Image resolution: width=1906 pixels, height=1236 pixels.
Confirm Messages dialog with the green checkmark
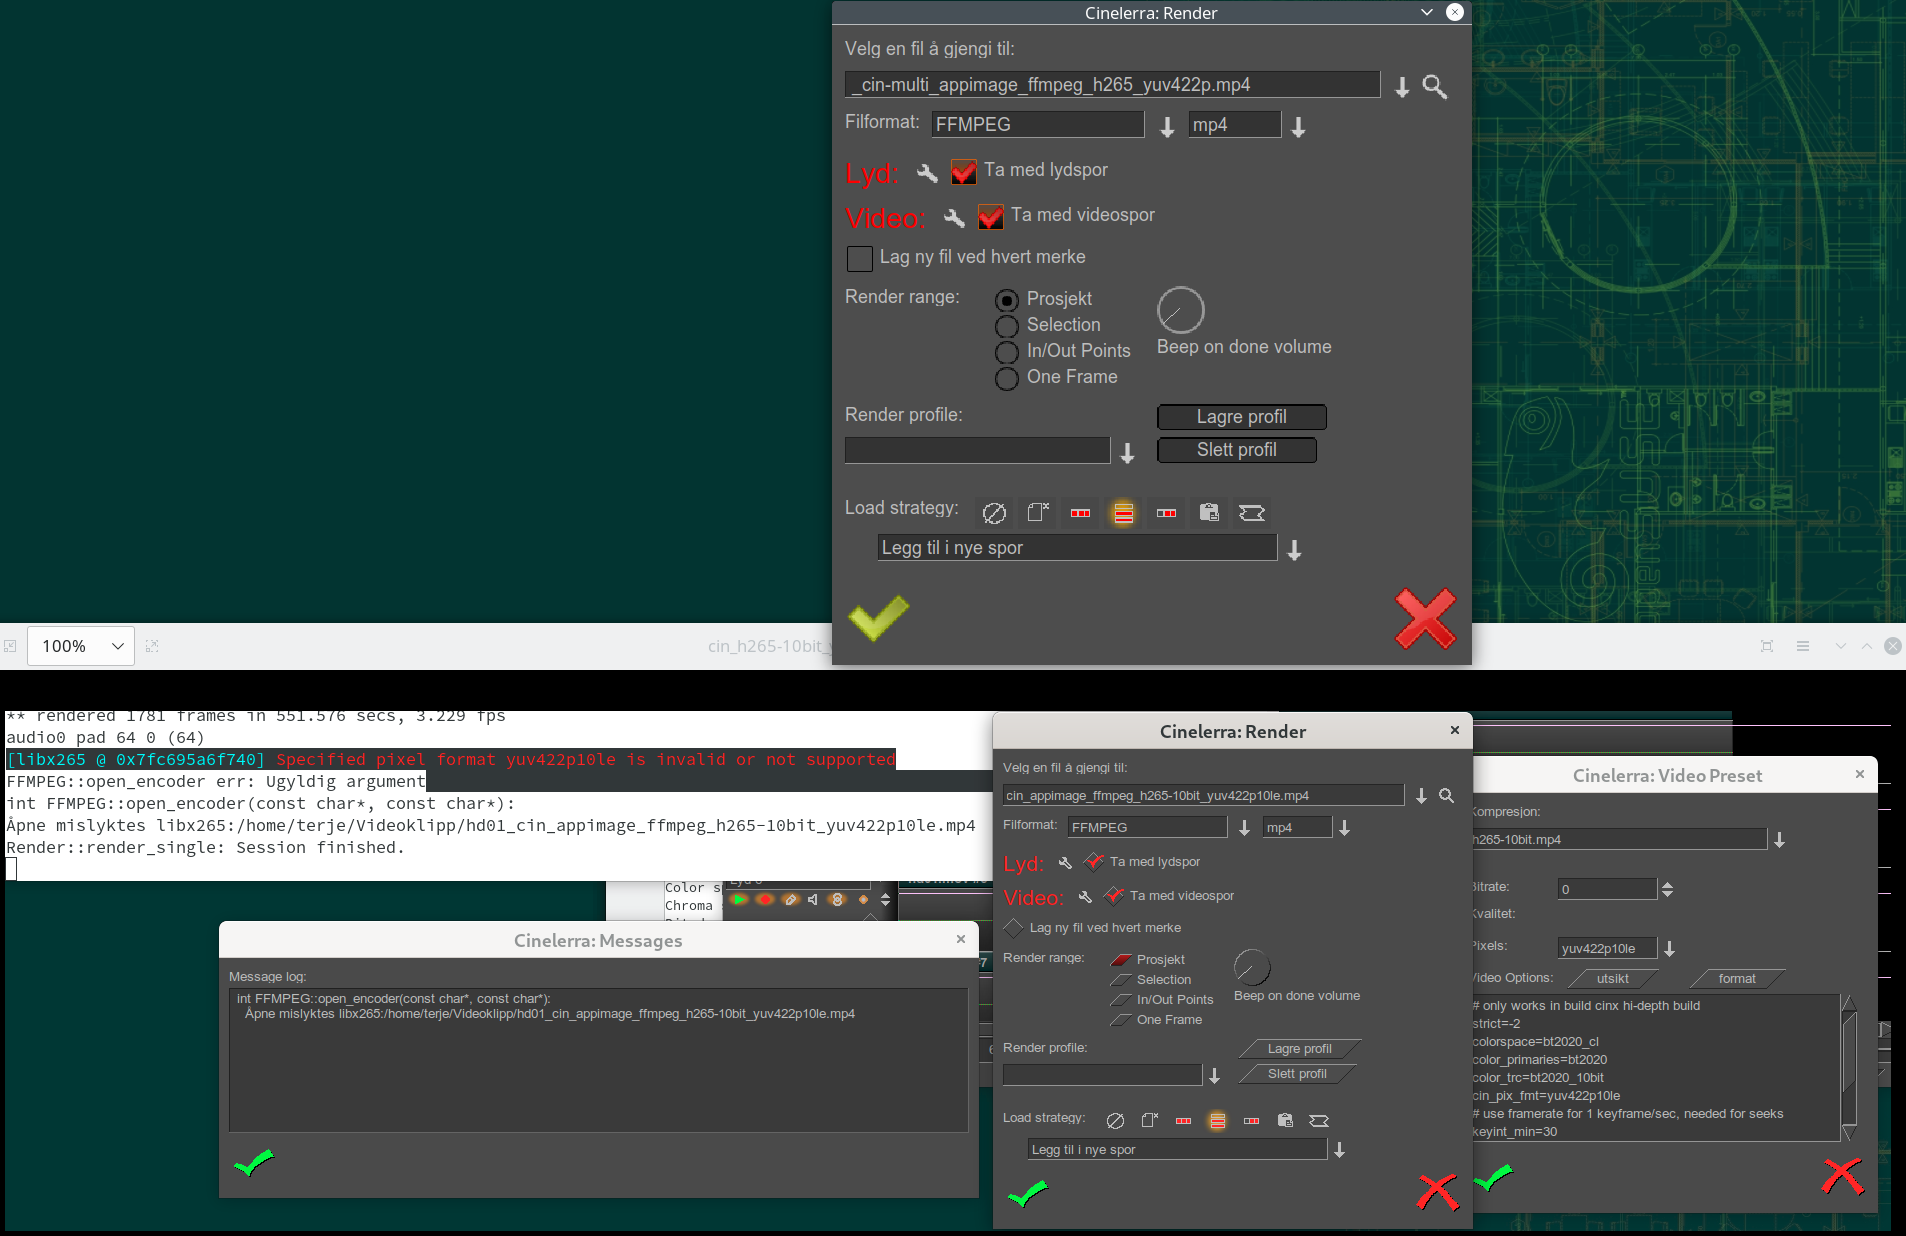[x=253, y=1163]
